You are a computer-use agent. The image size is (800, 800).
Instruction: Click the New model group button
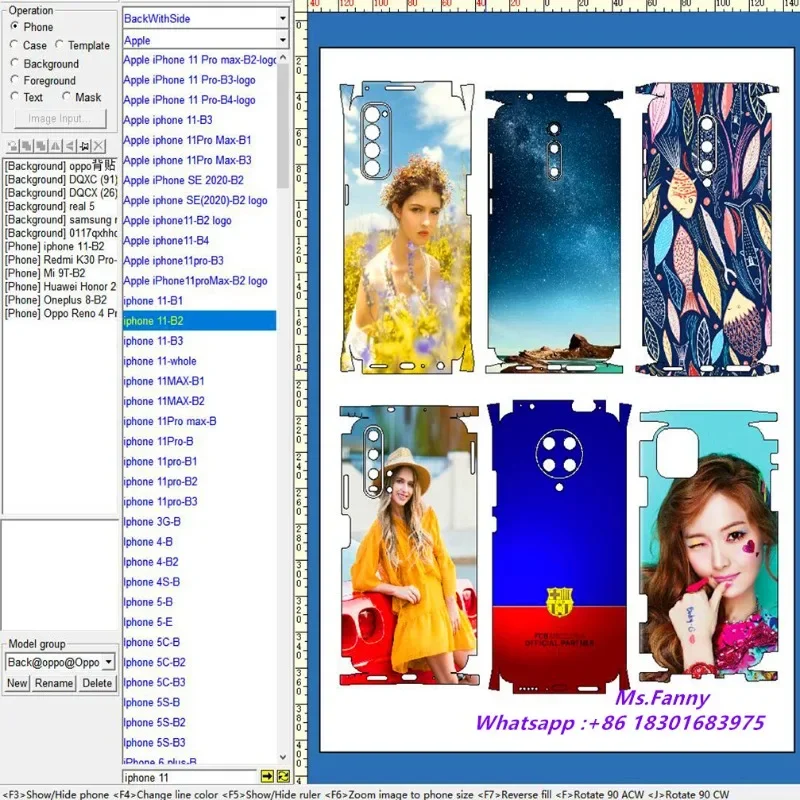[17, 683]
